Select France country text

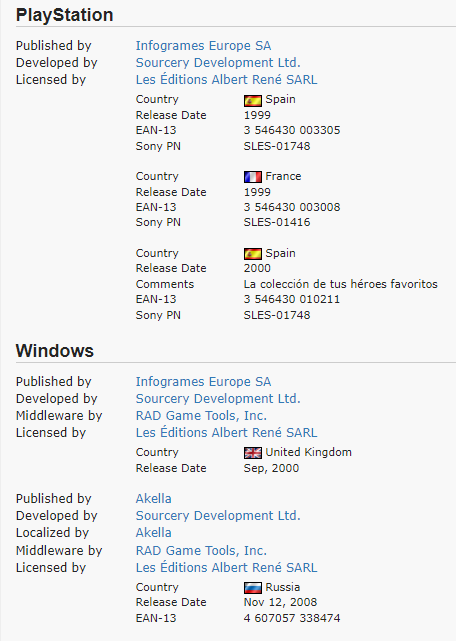pyautogui.click(x=283, y=176)
